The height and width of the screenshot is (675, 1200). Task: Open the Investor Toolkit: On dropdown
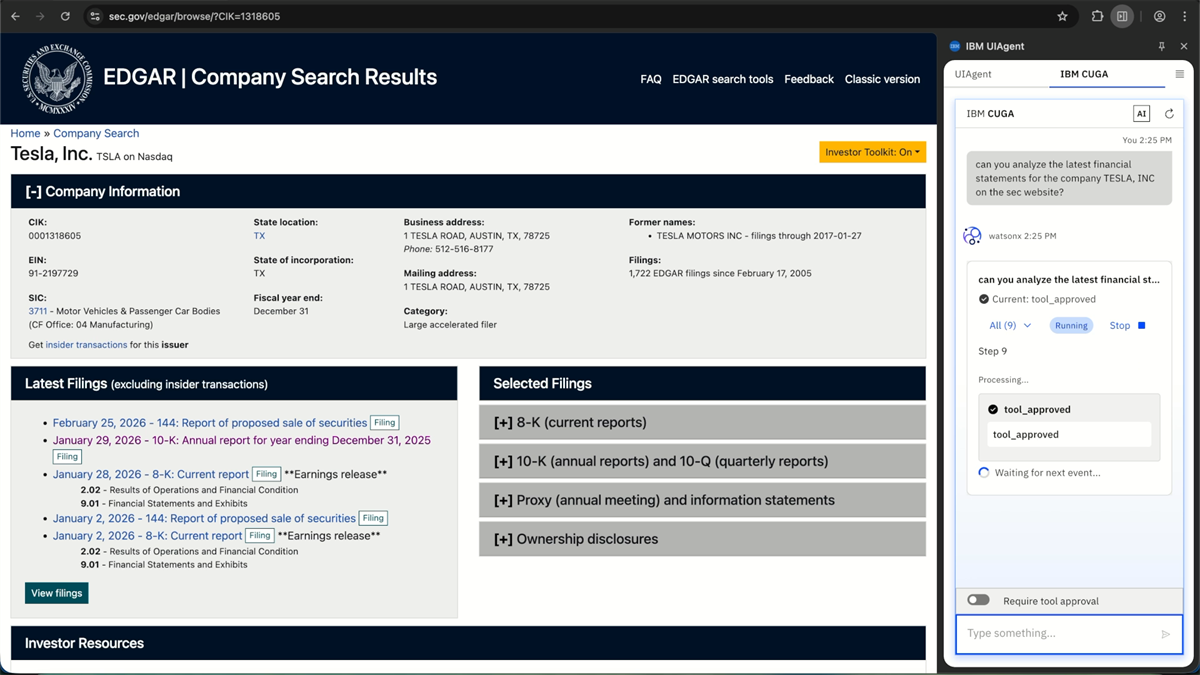pyautogui.click(x=872, y=152)
